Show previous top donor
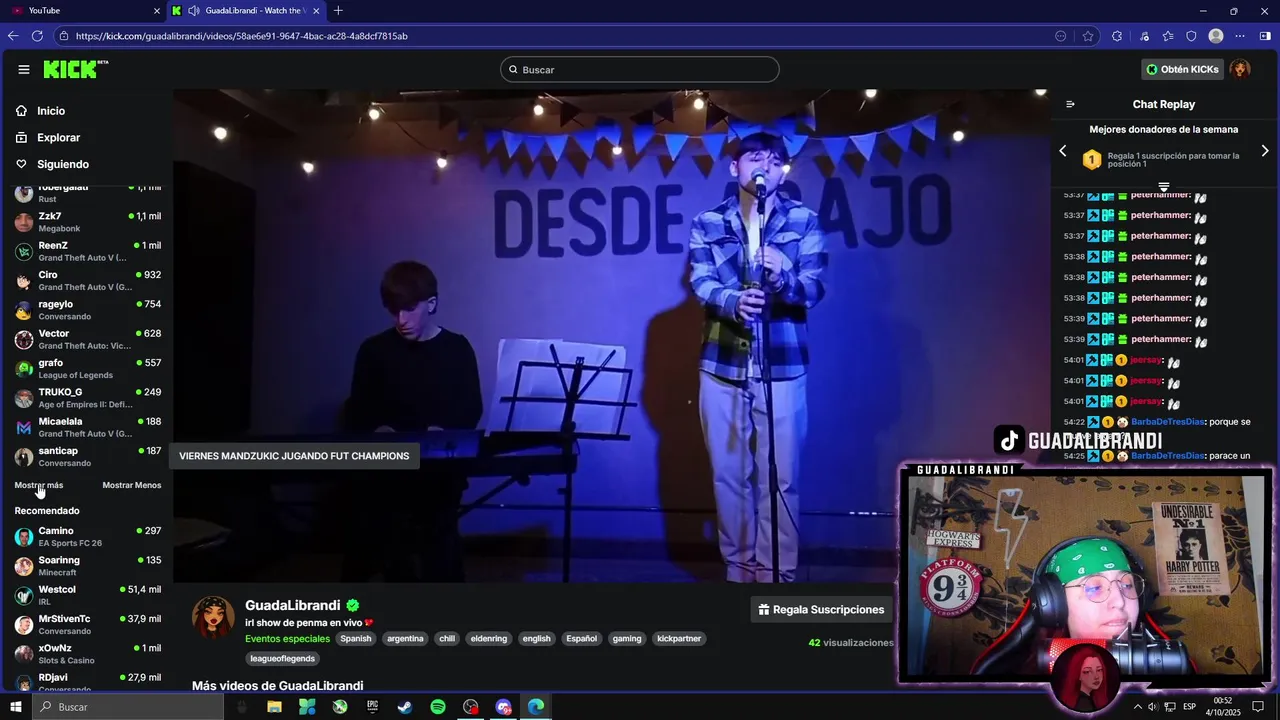This screenshot has width=1280, height=720. click(1063, 151)
